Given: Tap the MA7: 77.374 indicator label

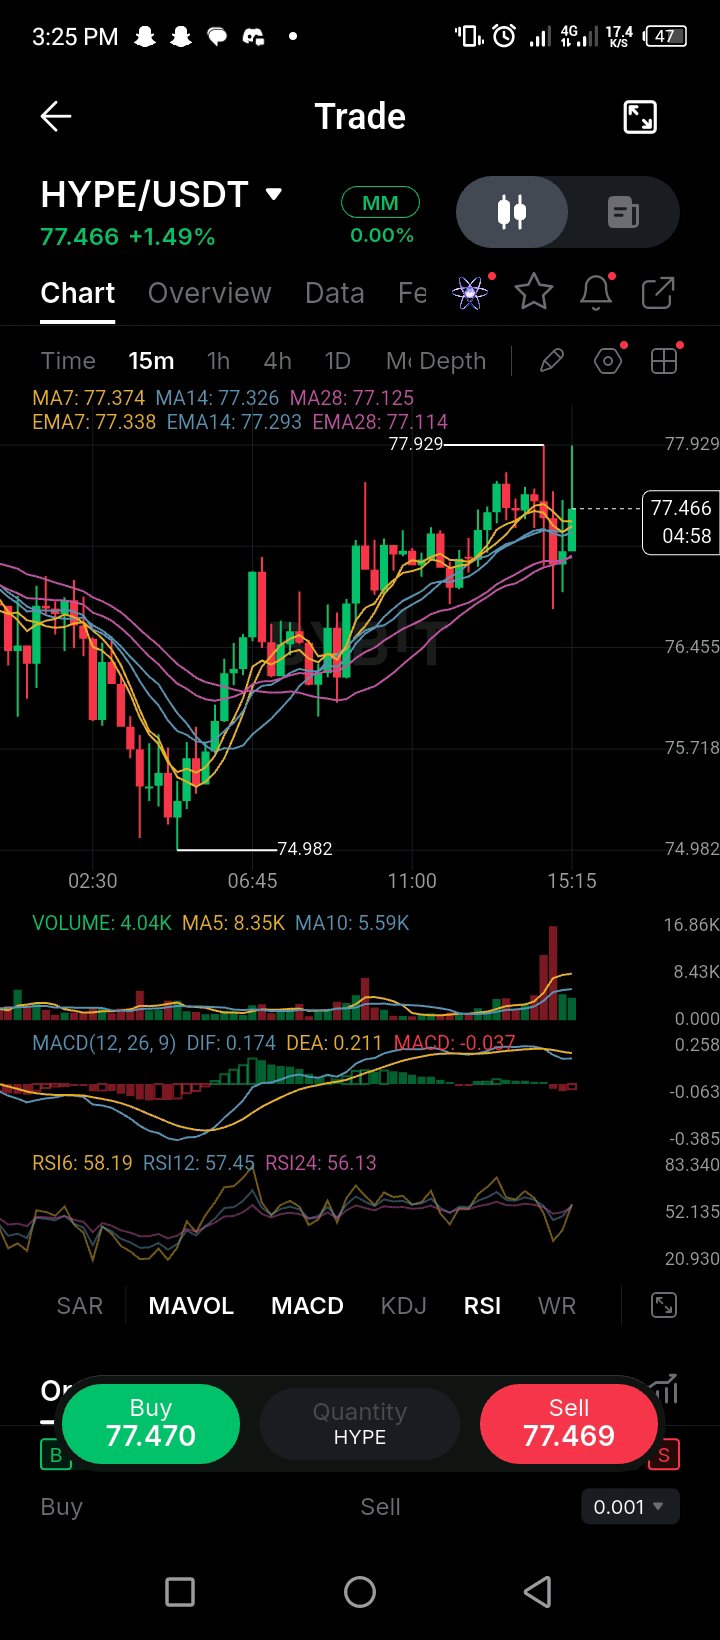Looking at the screenshot, I should (88, 398).
